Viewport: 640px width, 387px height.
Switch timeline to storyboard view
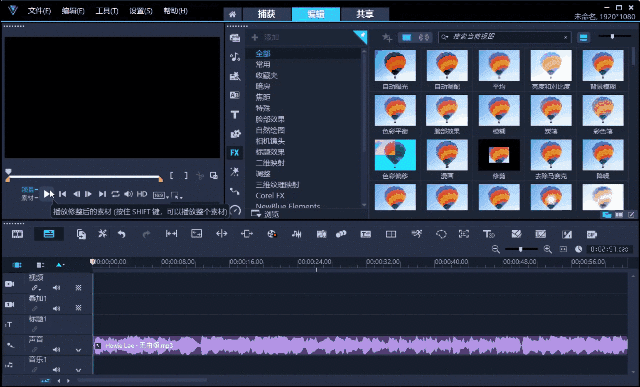(x=17, y=234)
